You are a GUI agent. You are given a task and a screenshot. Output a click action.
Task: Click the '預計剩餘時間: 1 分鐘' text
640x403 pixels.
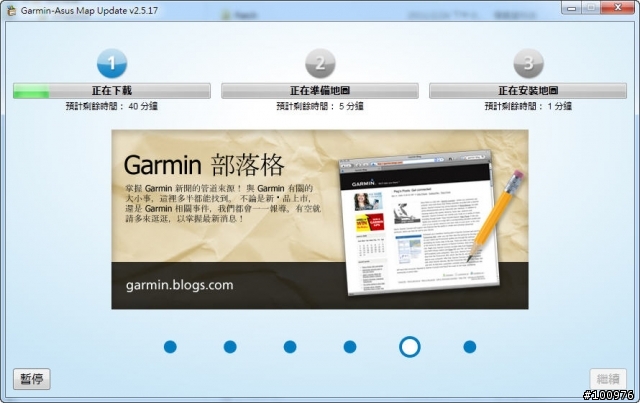coord(528,106)
